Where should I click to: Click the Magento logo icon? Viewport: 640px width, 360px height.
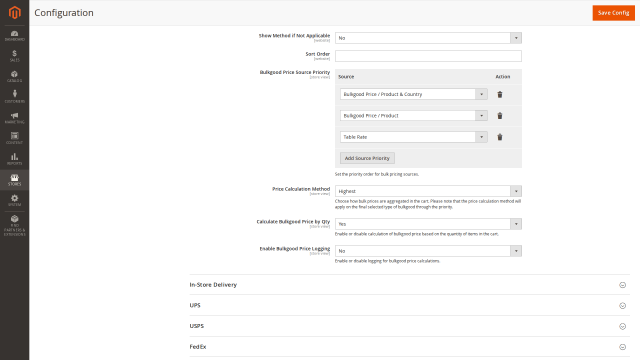[14, 13]
